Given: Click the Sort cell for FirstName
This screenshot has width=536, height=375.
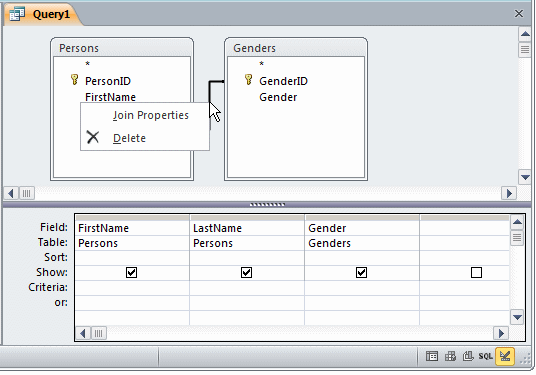Looking at the screenshot, I should [x=132, y=258].
